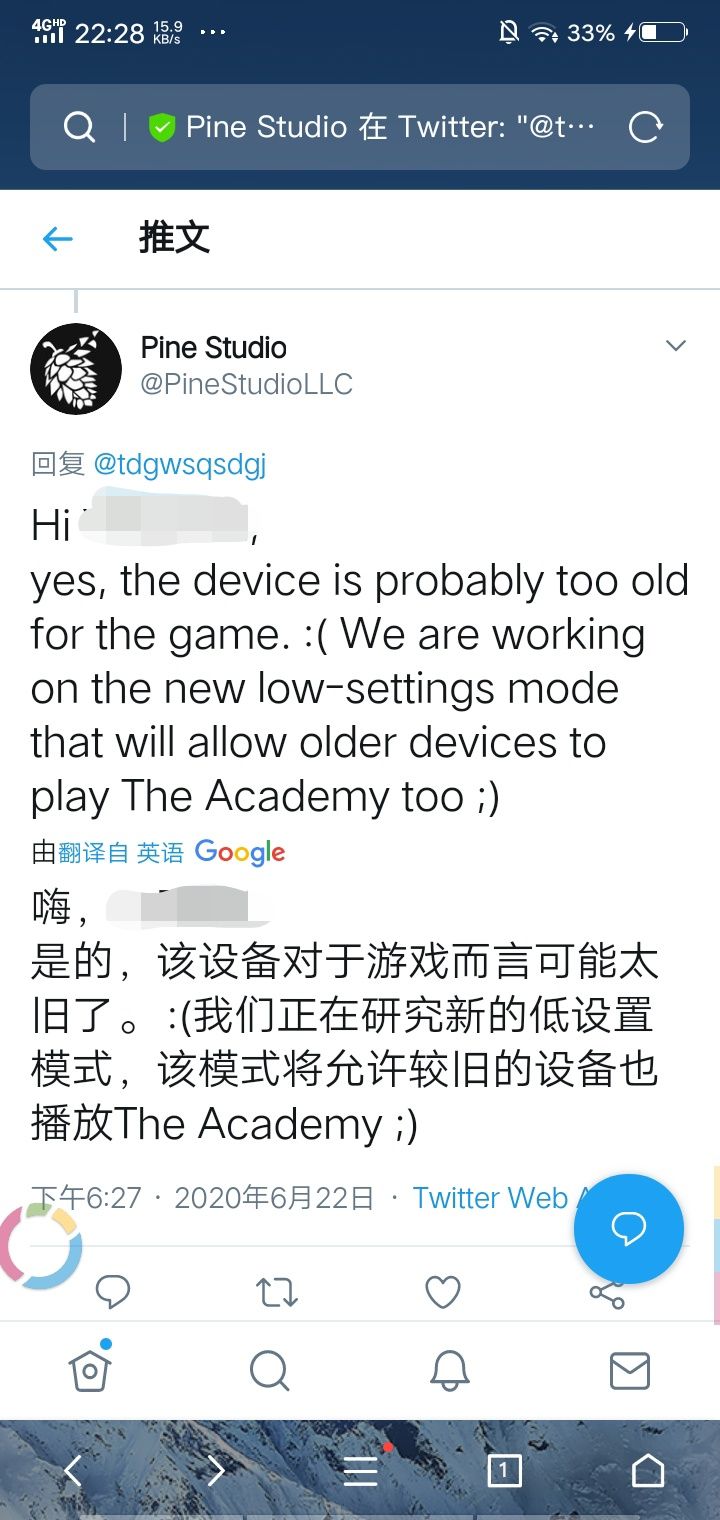
Task: Like the tweet with the heart icon
Action: (x=443, y=1292)
